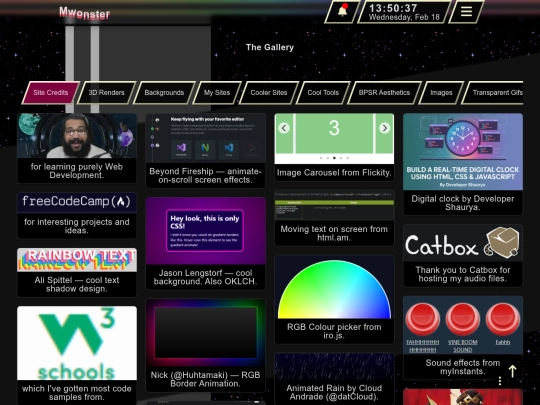This screenshot has width=540, height=405.
Task: Click the carousel next arrow
Action: click(x=384, y=128)
